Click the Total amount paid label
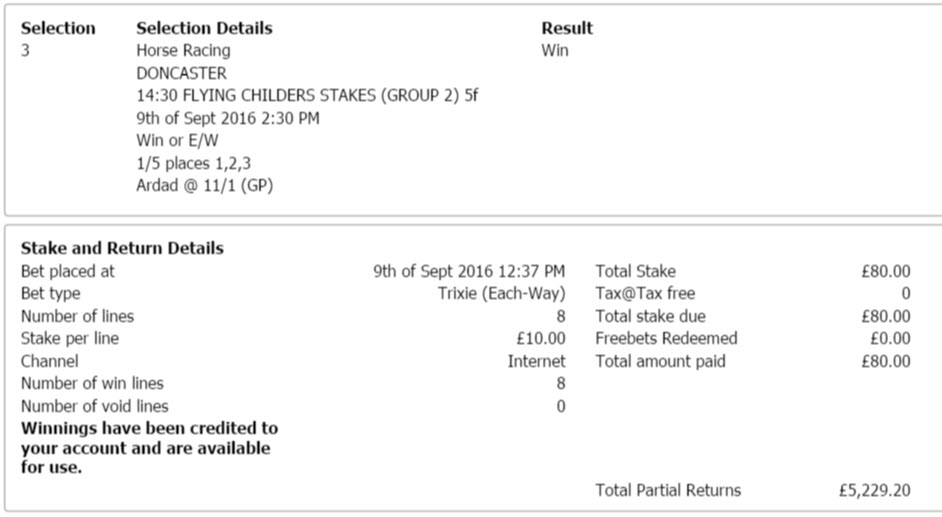 660,361
